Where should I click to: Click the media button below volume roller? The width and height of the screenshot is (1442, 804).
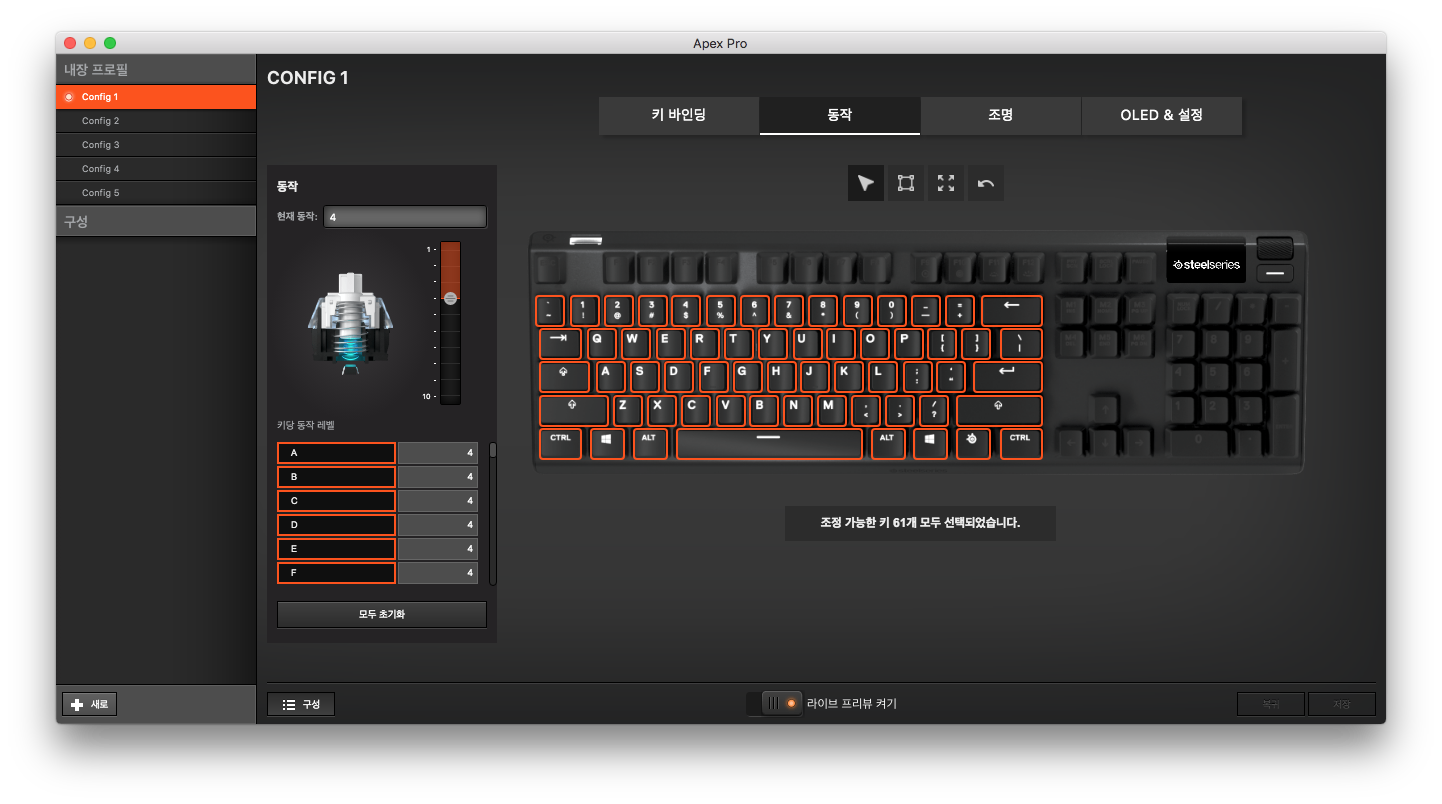pos(1275,274)
